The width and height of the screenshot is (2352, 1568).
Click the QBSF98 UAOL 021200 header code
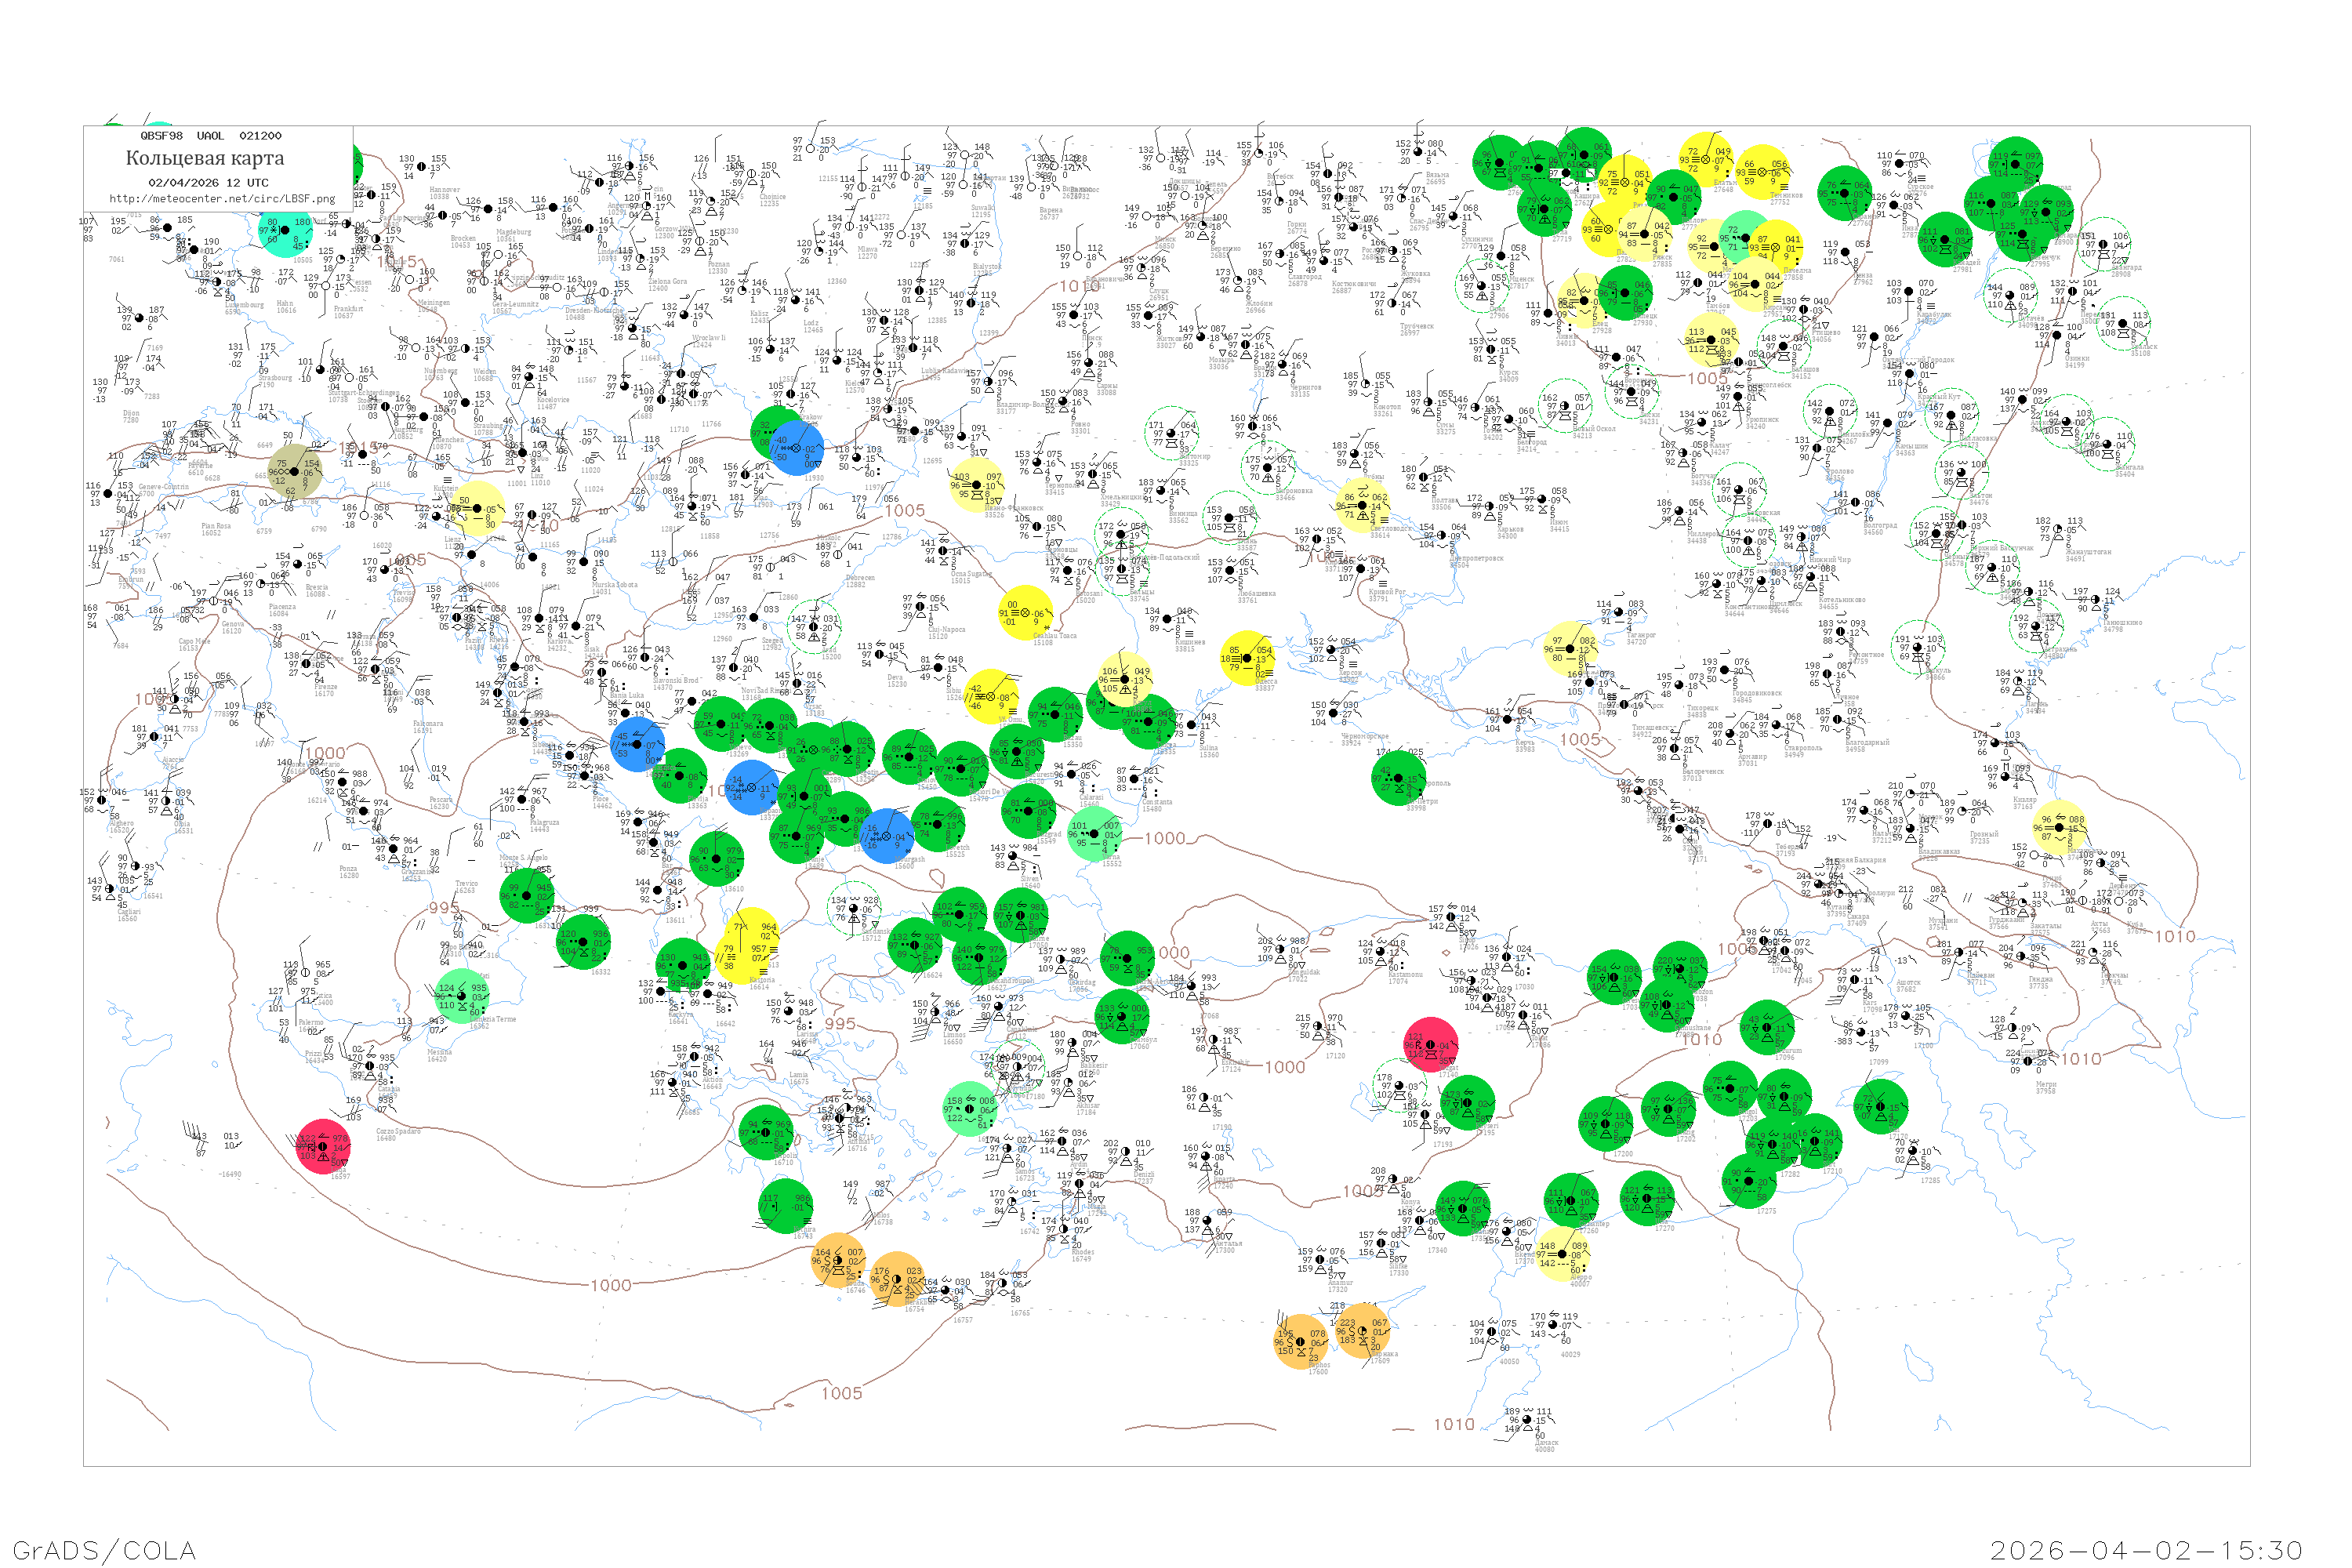click(210, 136)
